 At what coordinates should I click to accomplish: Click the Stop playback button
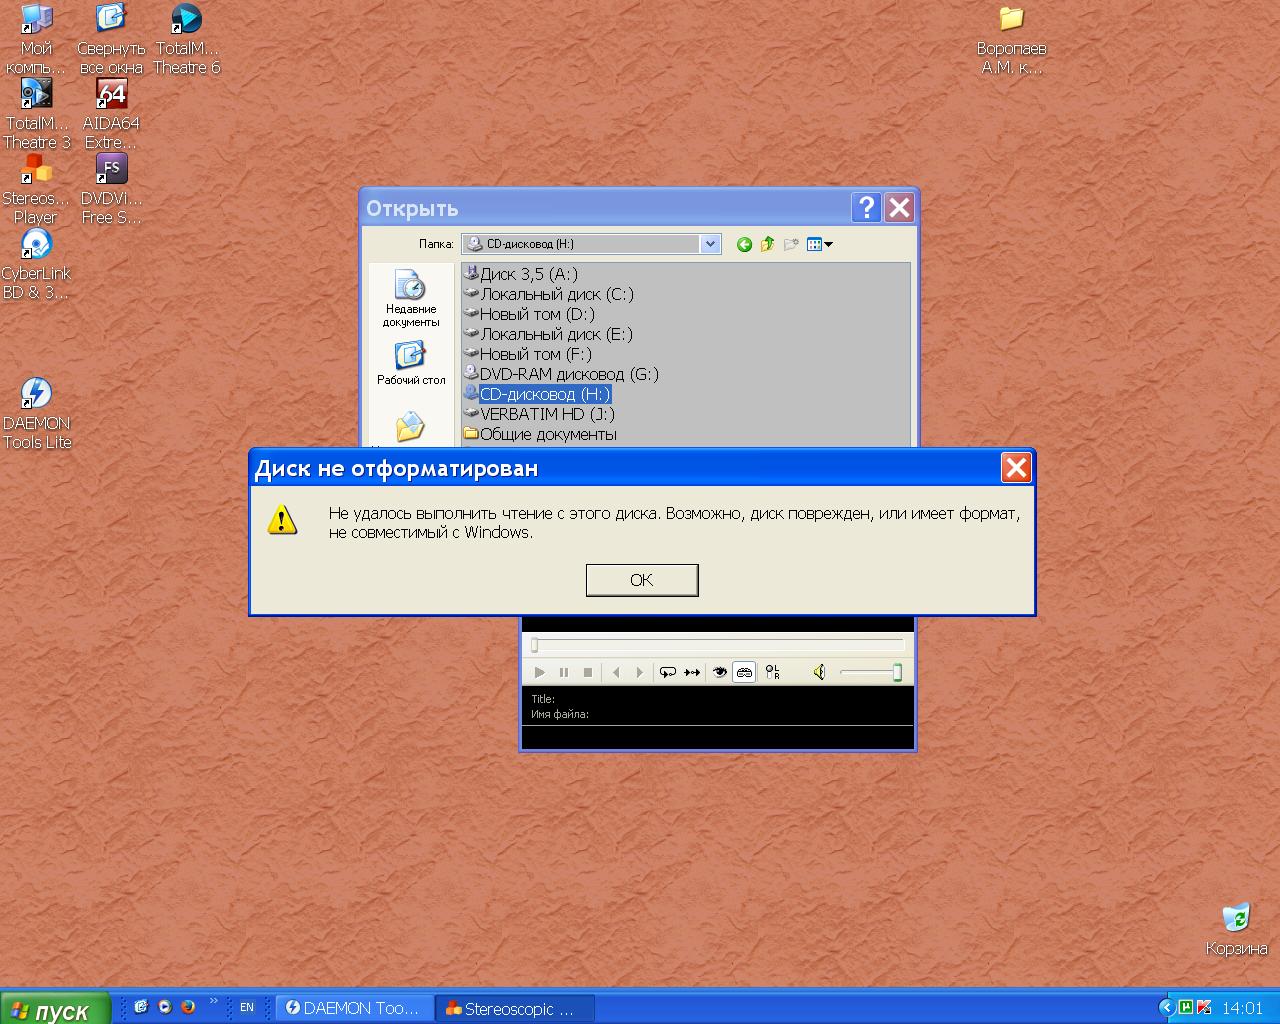click(x=588, y=673)
